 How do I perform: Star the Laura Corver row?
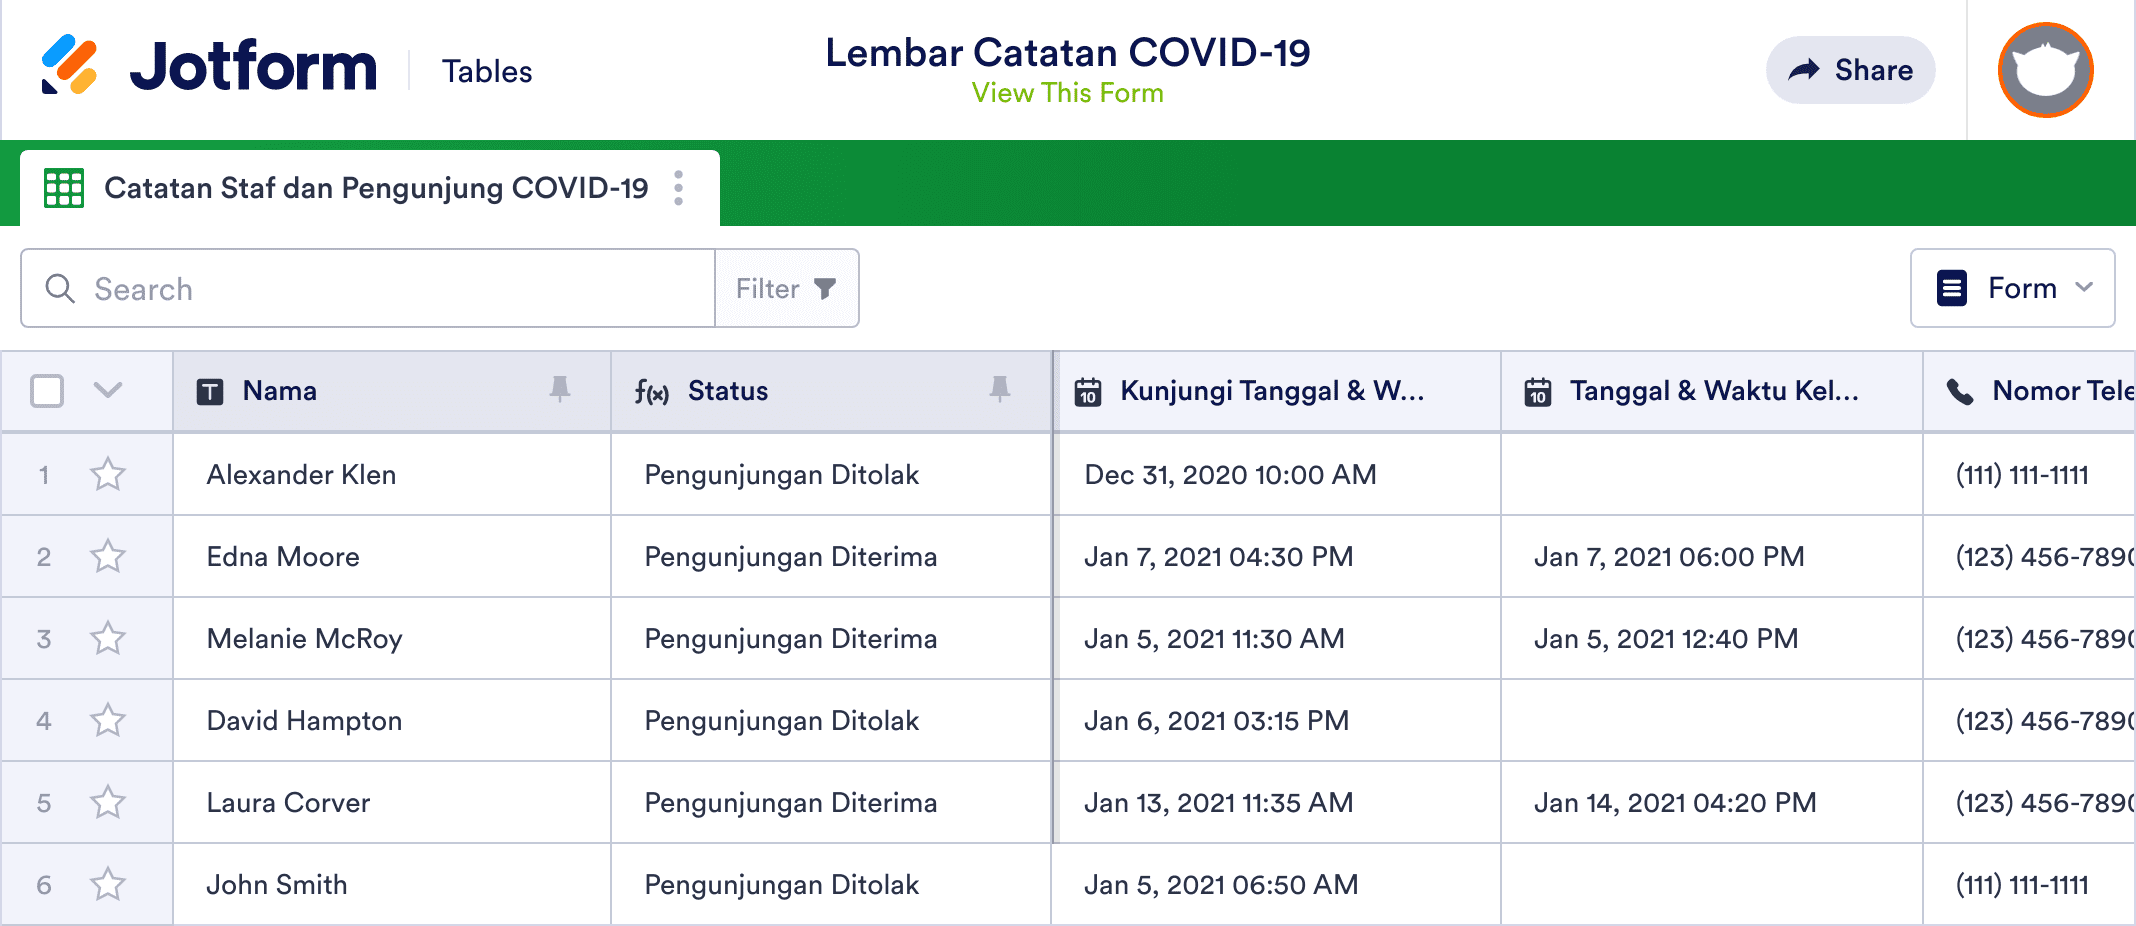pos(108,802)
